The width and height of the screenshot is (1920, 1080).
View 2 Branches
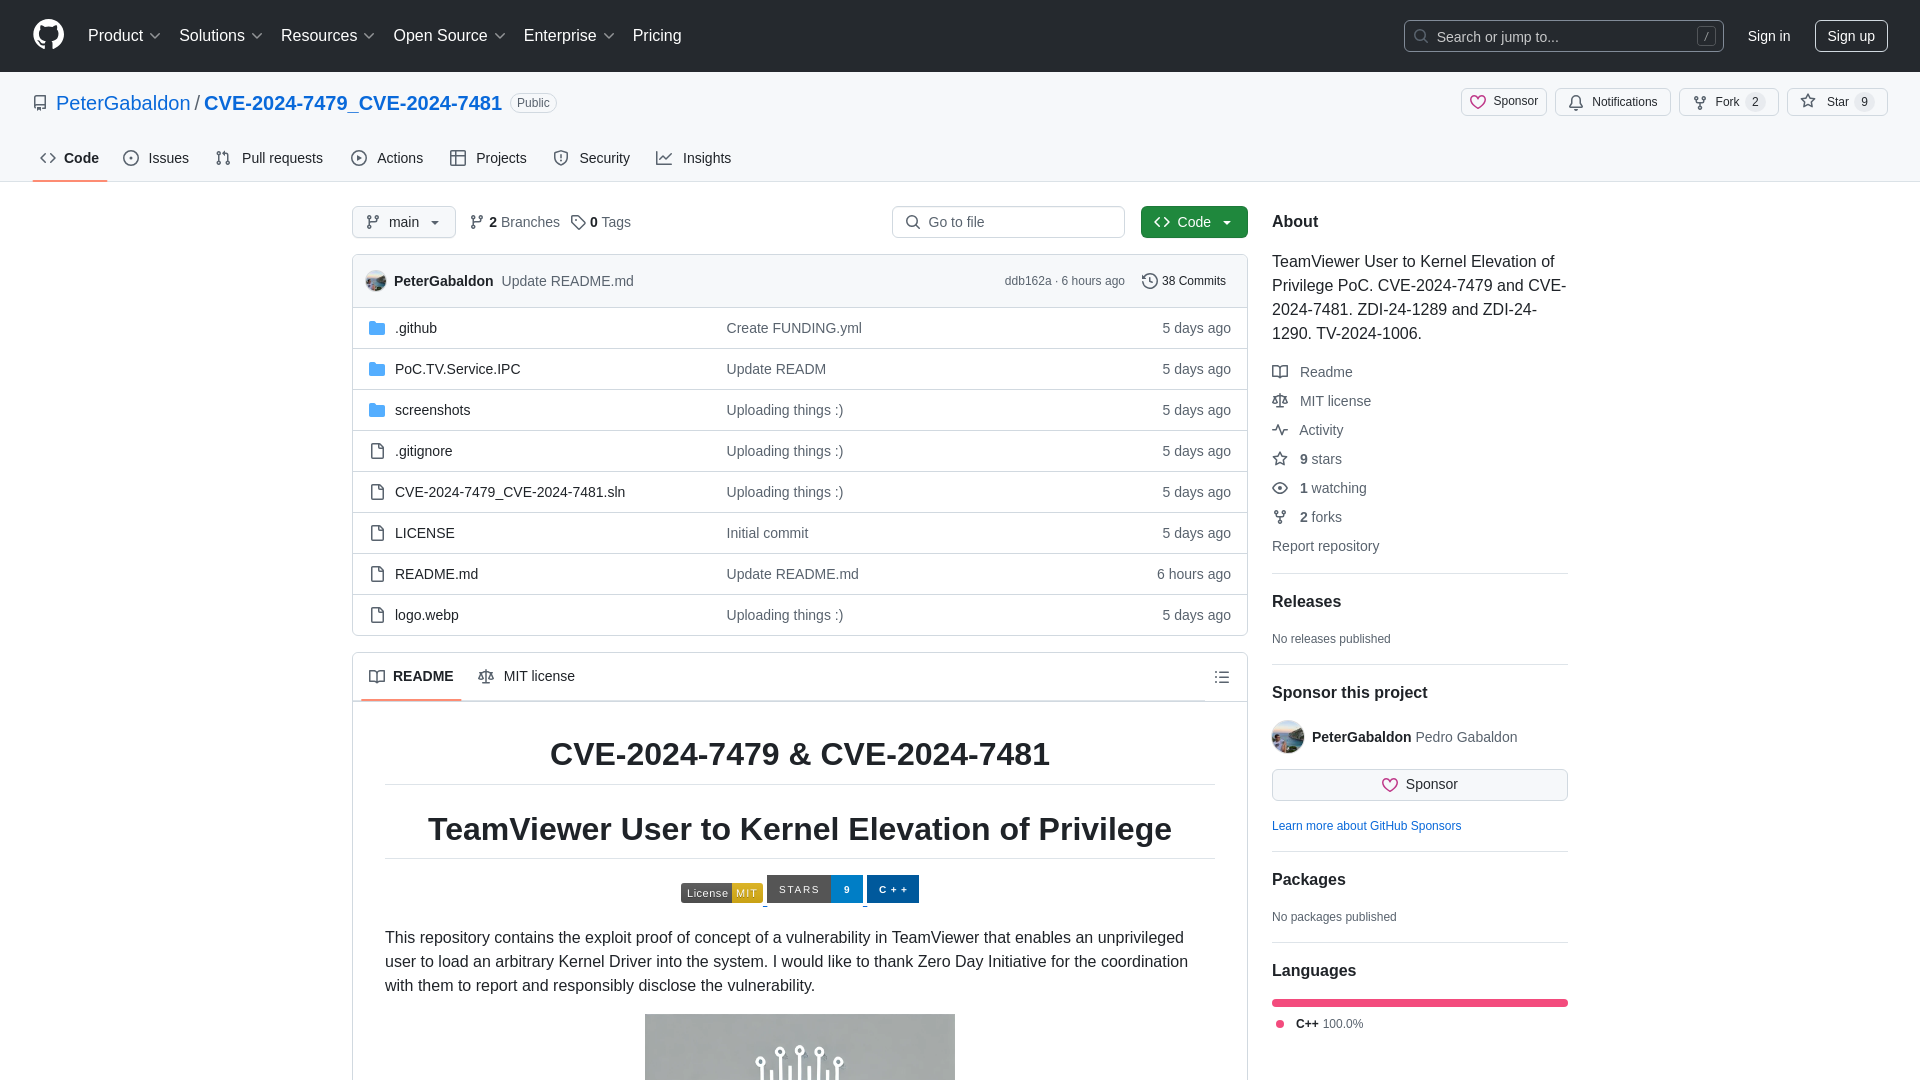pyautogui.click(x=514, y=222)
